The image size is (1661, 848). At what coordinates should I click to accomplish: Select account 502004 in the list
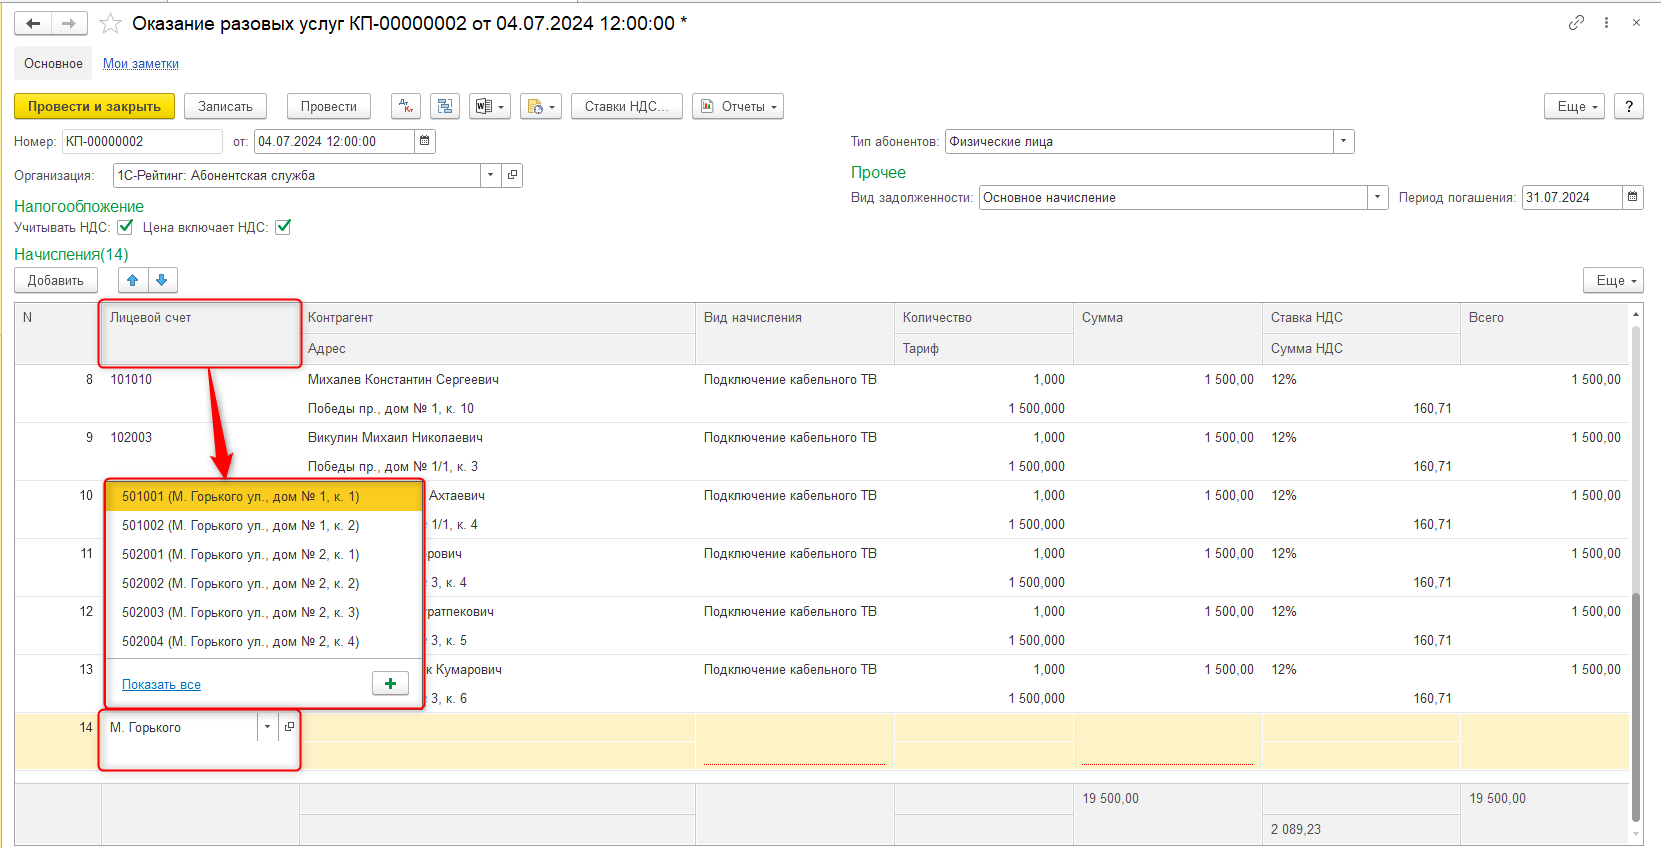(x=264, y=641)
